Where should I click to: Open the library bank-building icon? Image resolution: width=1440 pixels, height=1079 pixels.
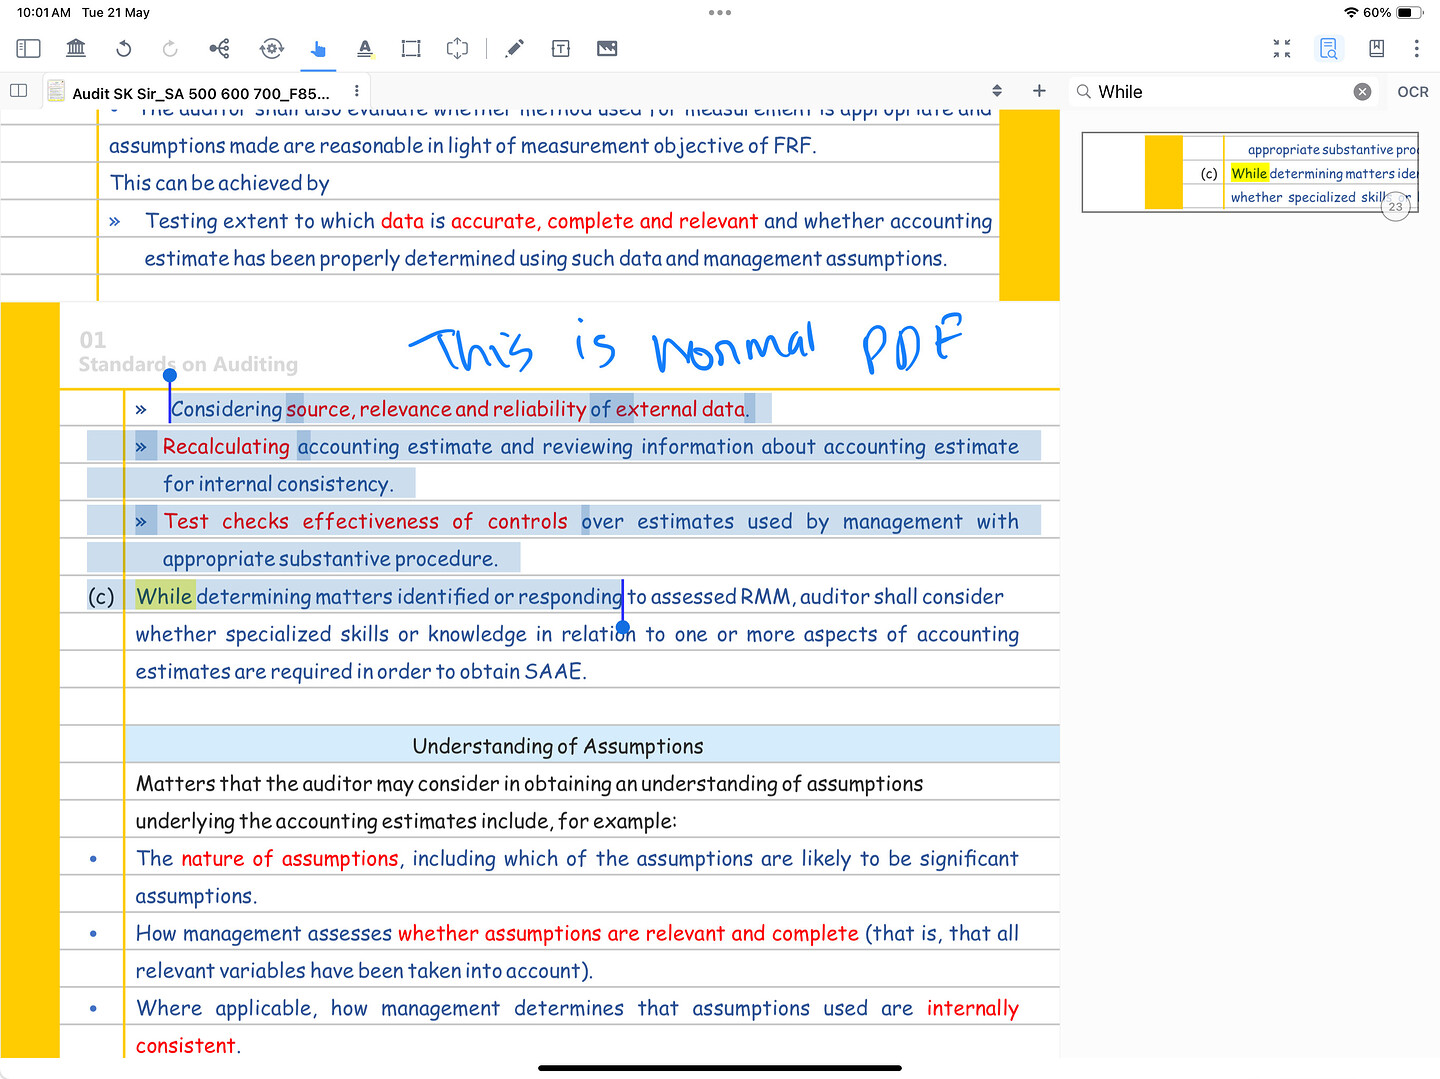click(76, 48)
